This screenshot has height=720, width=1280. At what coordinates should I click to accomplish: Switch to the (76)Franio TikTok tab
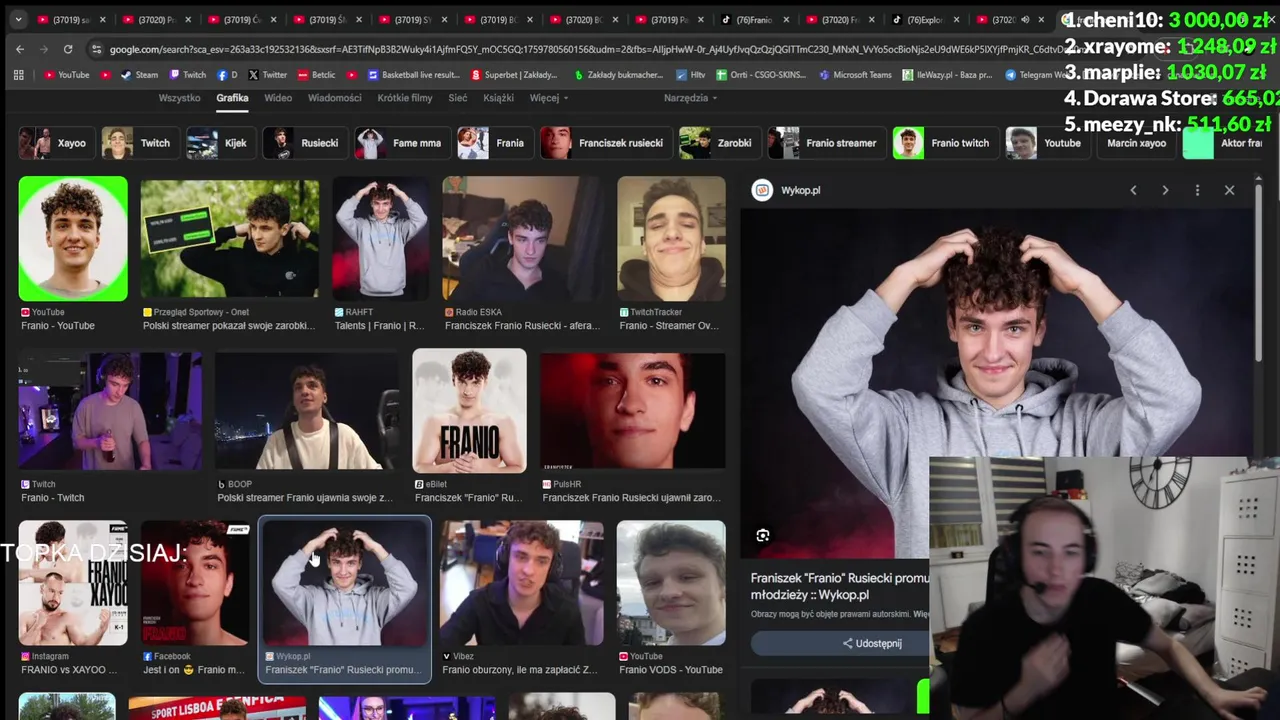pos(757,19)
